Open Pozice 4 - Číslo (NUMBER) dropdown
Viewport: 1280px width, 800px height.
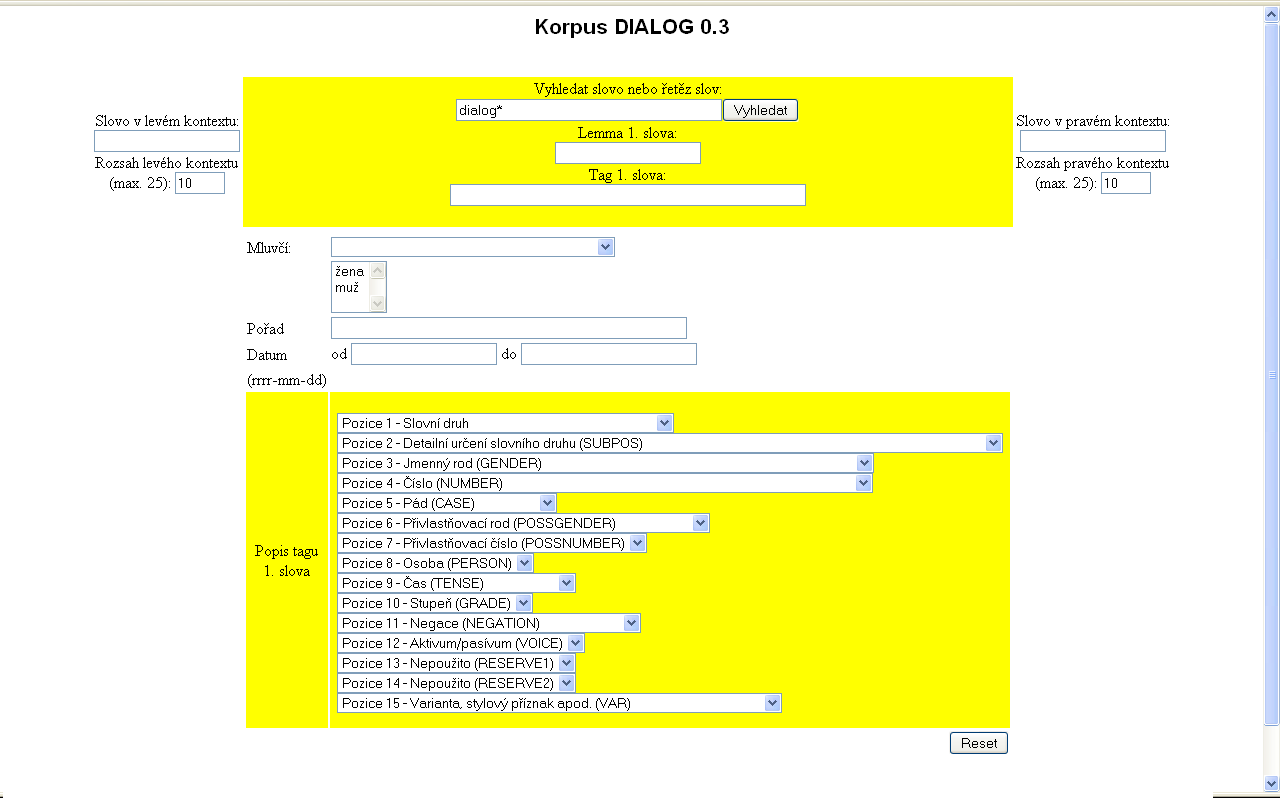click(x=605, y=483)
